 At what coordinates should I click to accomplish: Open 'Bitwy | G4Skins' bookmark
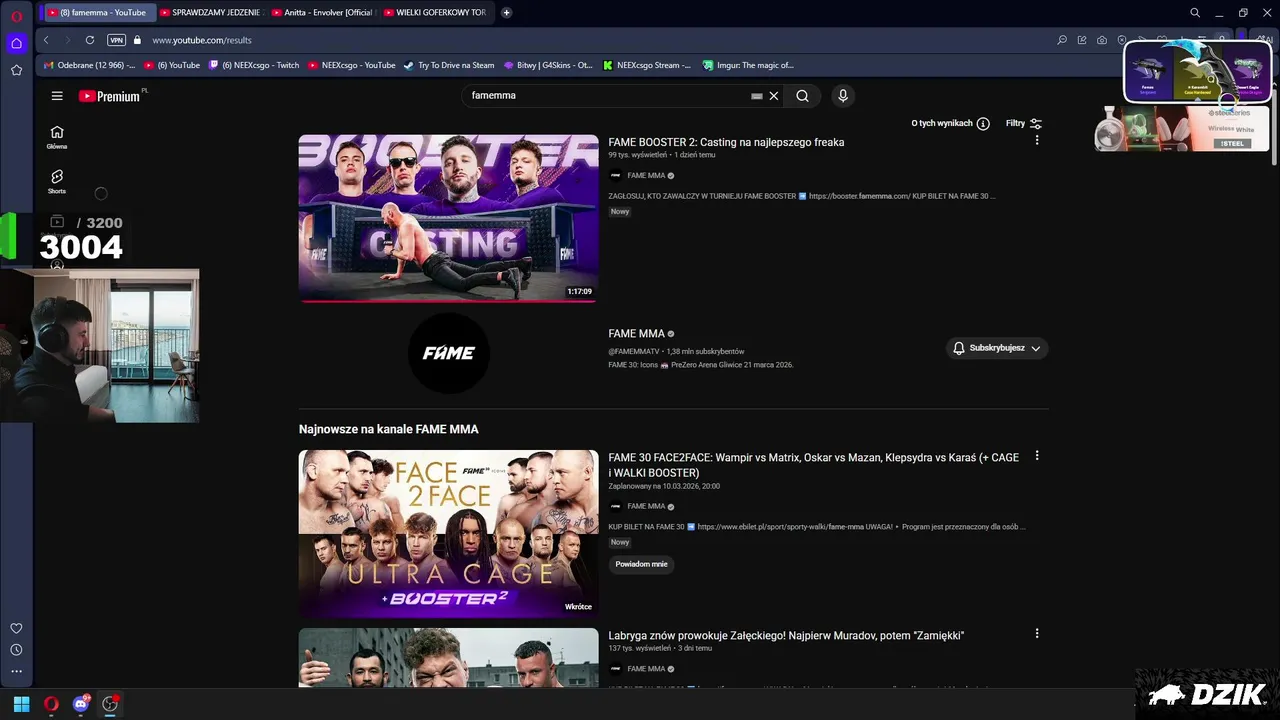(x=549, y=65)
